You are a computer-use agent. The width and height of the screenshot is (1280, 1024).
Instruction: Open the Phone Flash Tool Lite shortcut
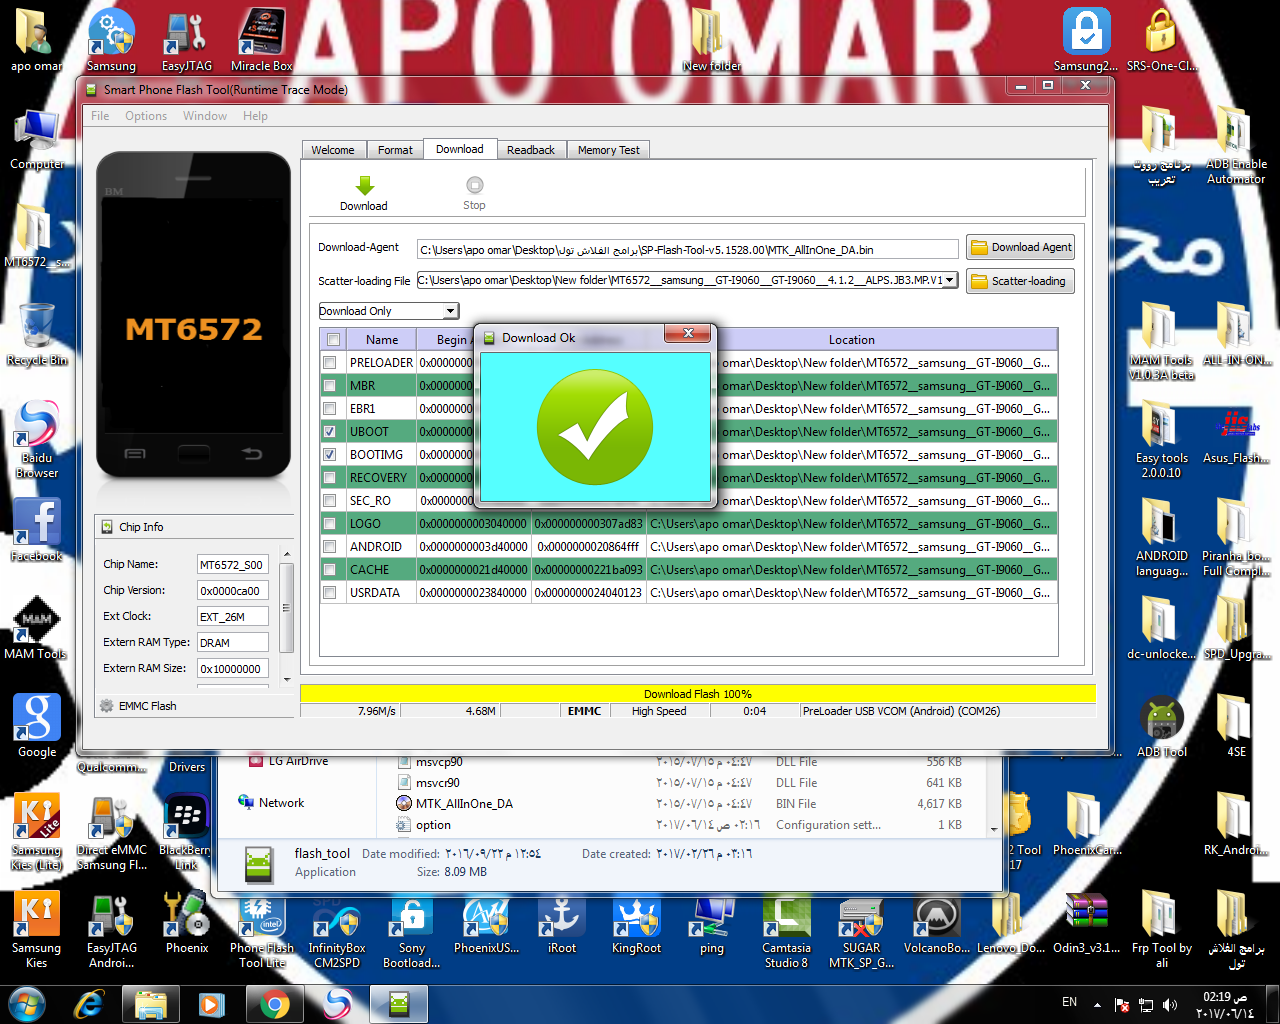coord(262,930)
